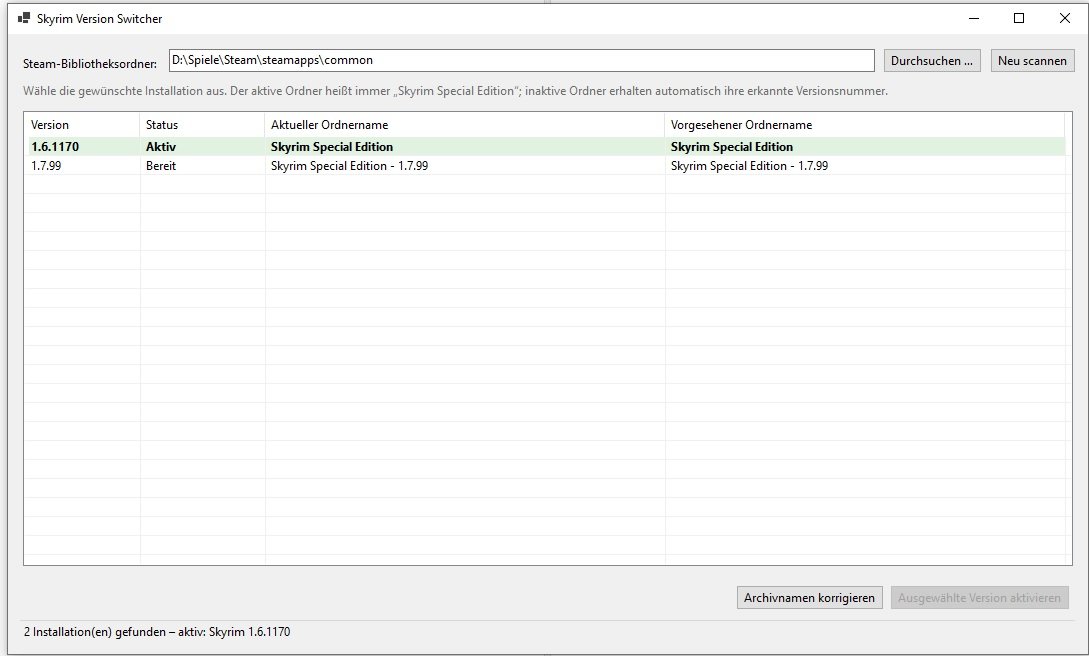Click the Ausgewählte Version aktivieren button
Screen dimensions: 1089x656
point(979,598)
